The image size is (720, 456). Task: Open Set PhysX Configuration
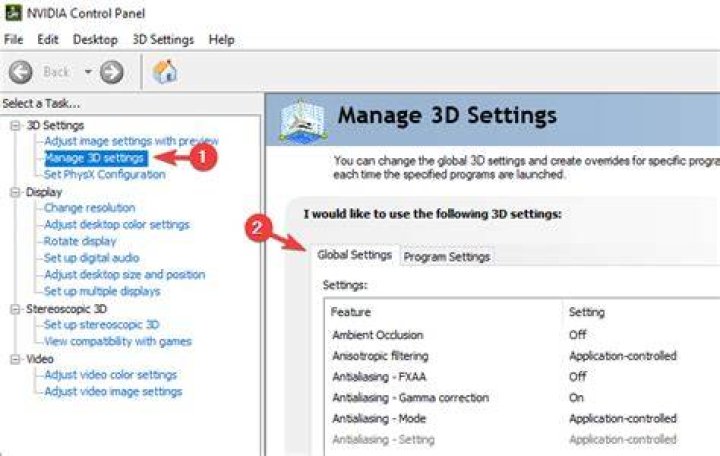pos(105,175)
